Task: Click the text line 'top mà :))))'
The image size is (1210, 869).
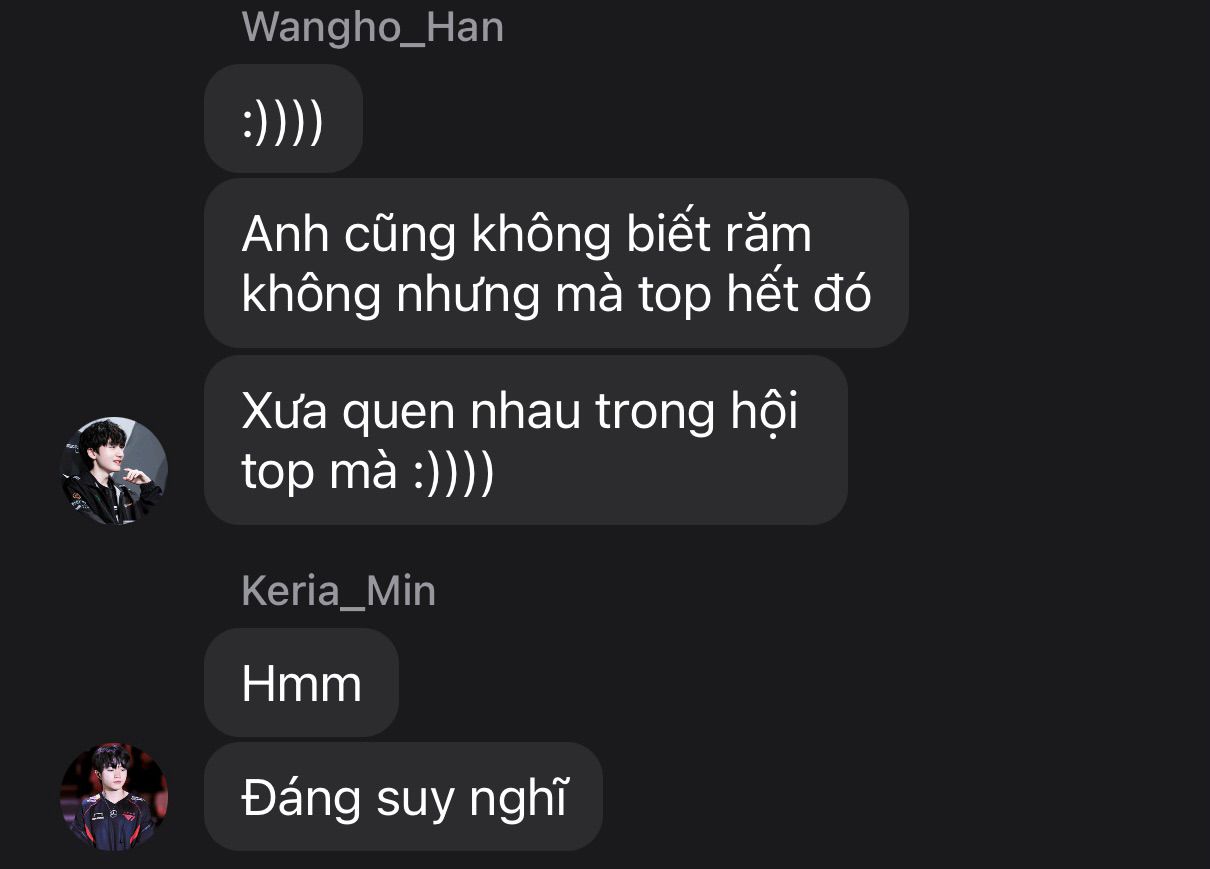Action: 368,472
